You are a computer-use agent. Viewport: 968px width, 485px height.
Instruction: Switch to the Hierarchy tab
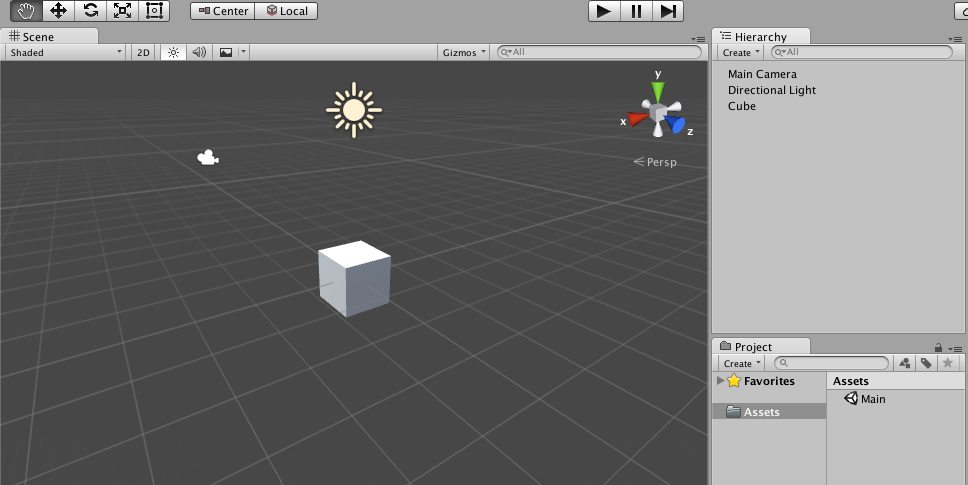click(761, 36)
